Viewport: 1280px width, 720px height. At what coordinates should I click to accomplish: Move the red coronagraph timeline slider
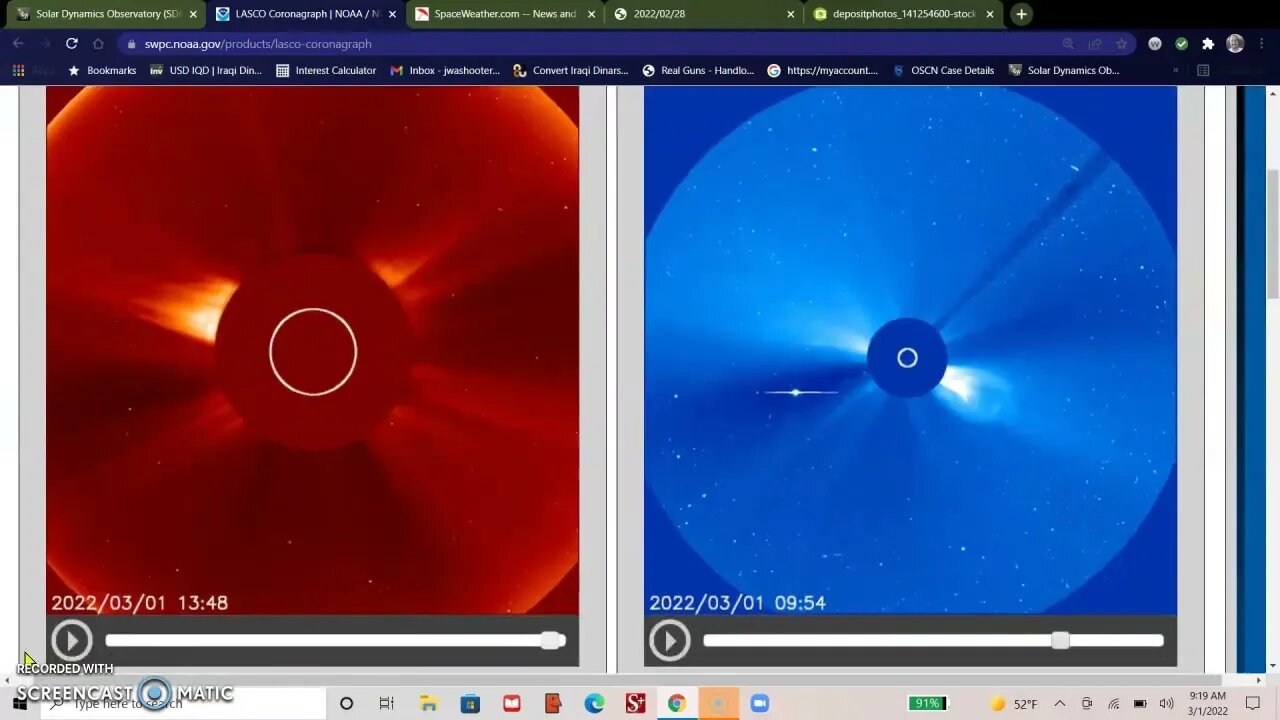pos(550,640)
